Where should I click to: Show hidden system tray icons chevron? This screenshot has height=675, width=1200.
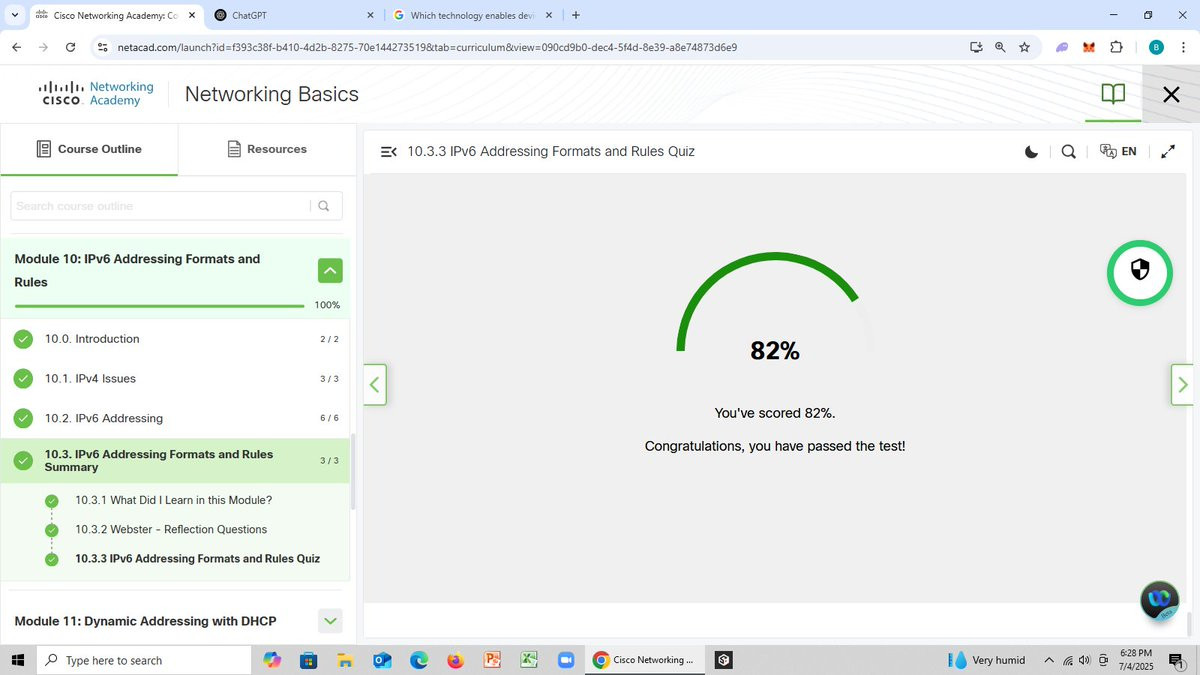(1049, 660)
